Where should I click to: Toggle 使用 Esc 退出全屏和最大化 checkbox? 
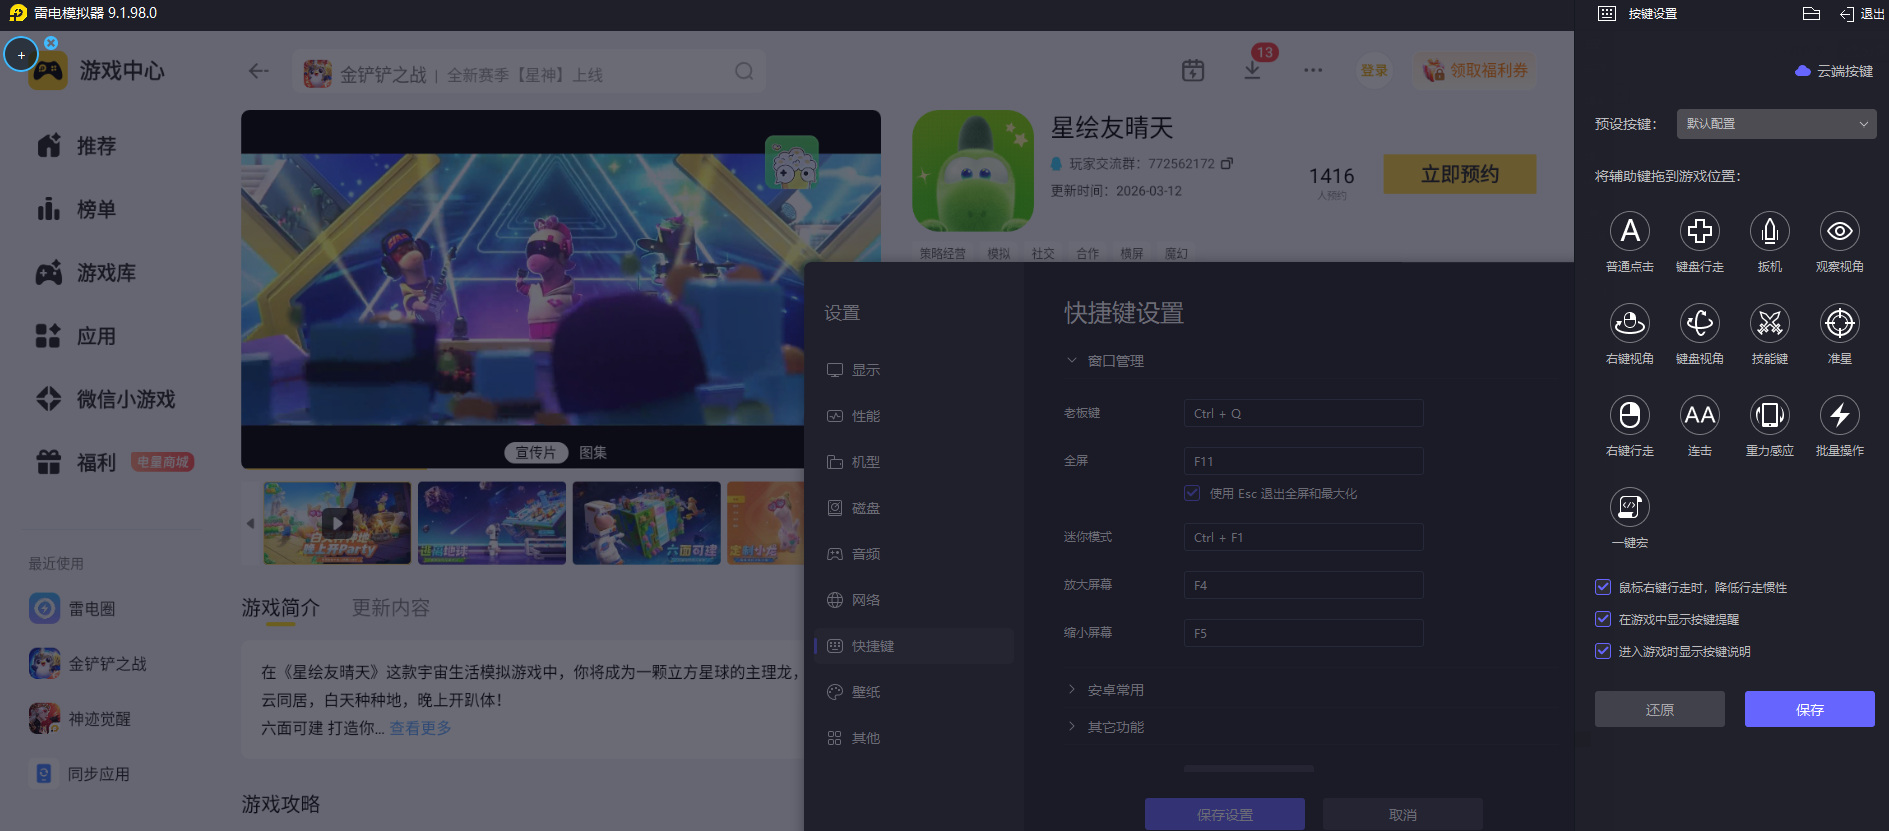click(1192, 493)
